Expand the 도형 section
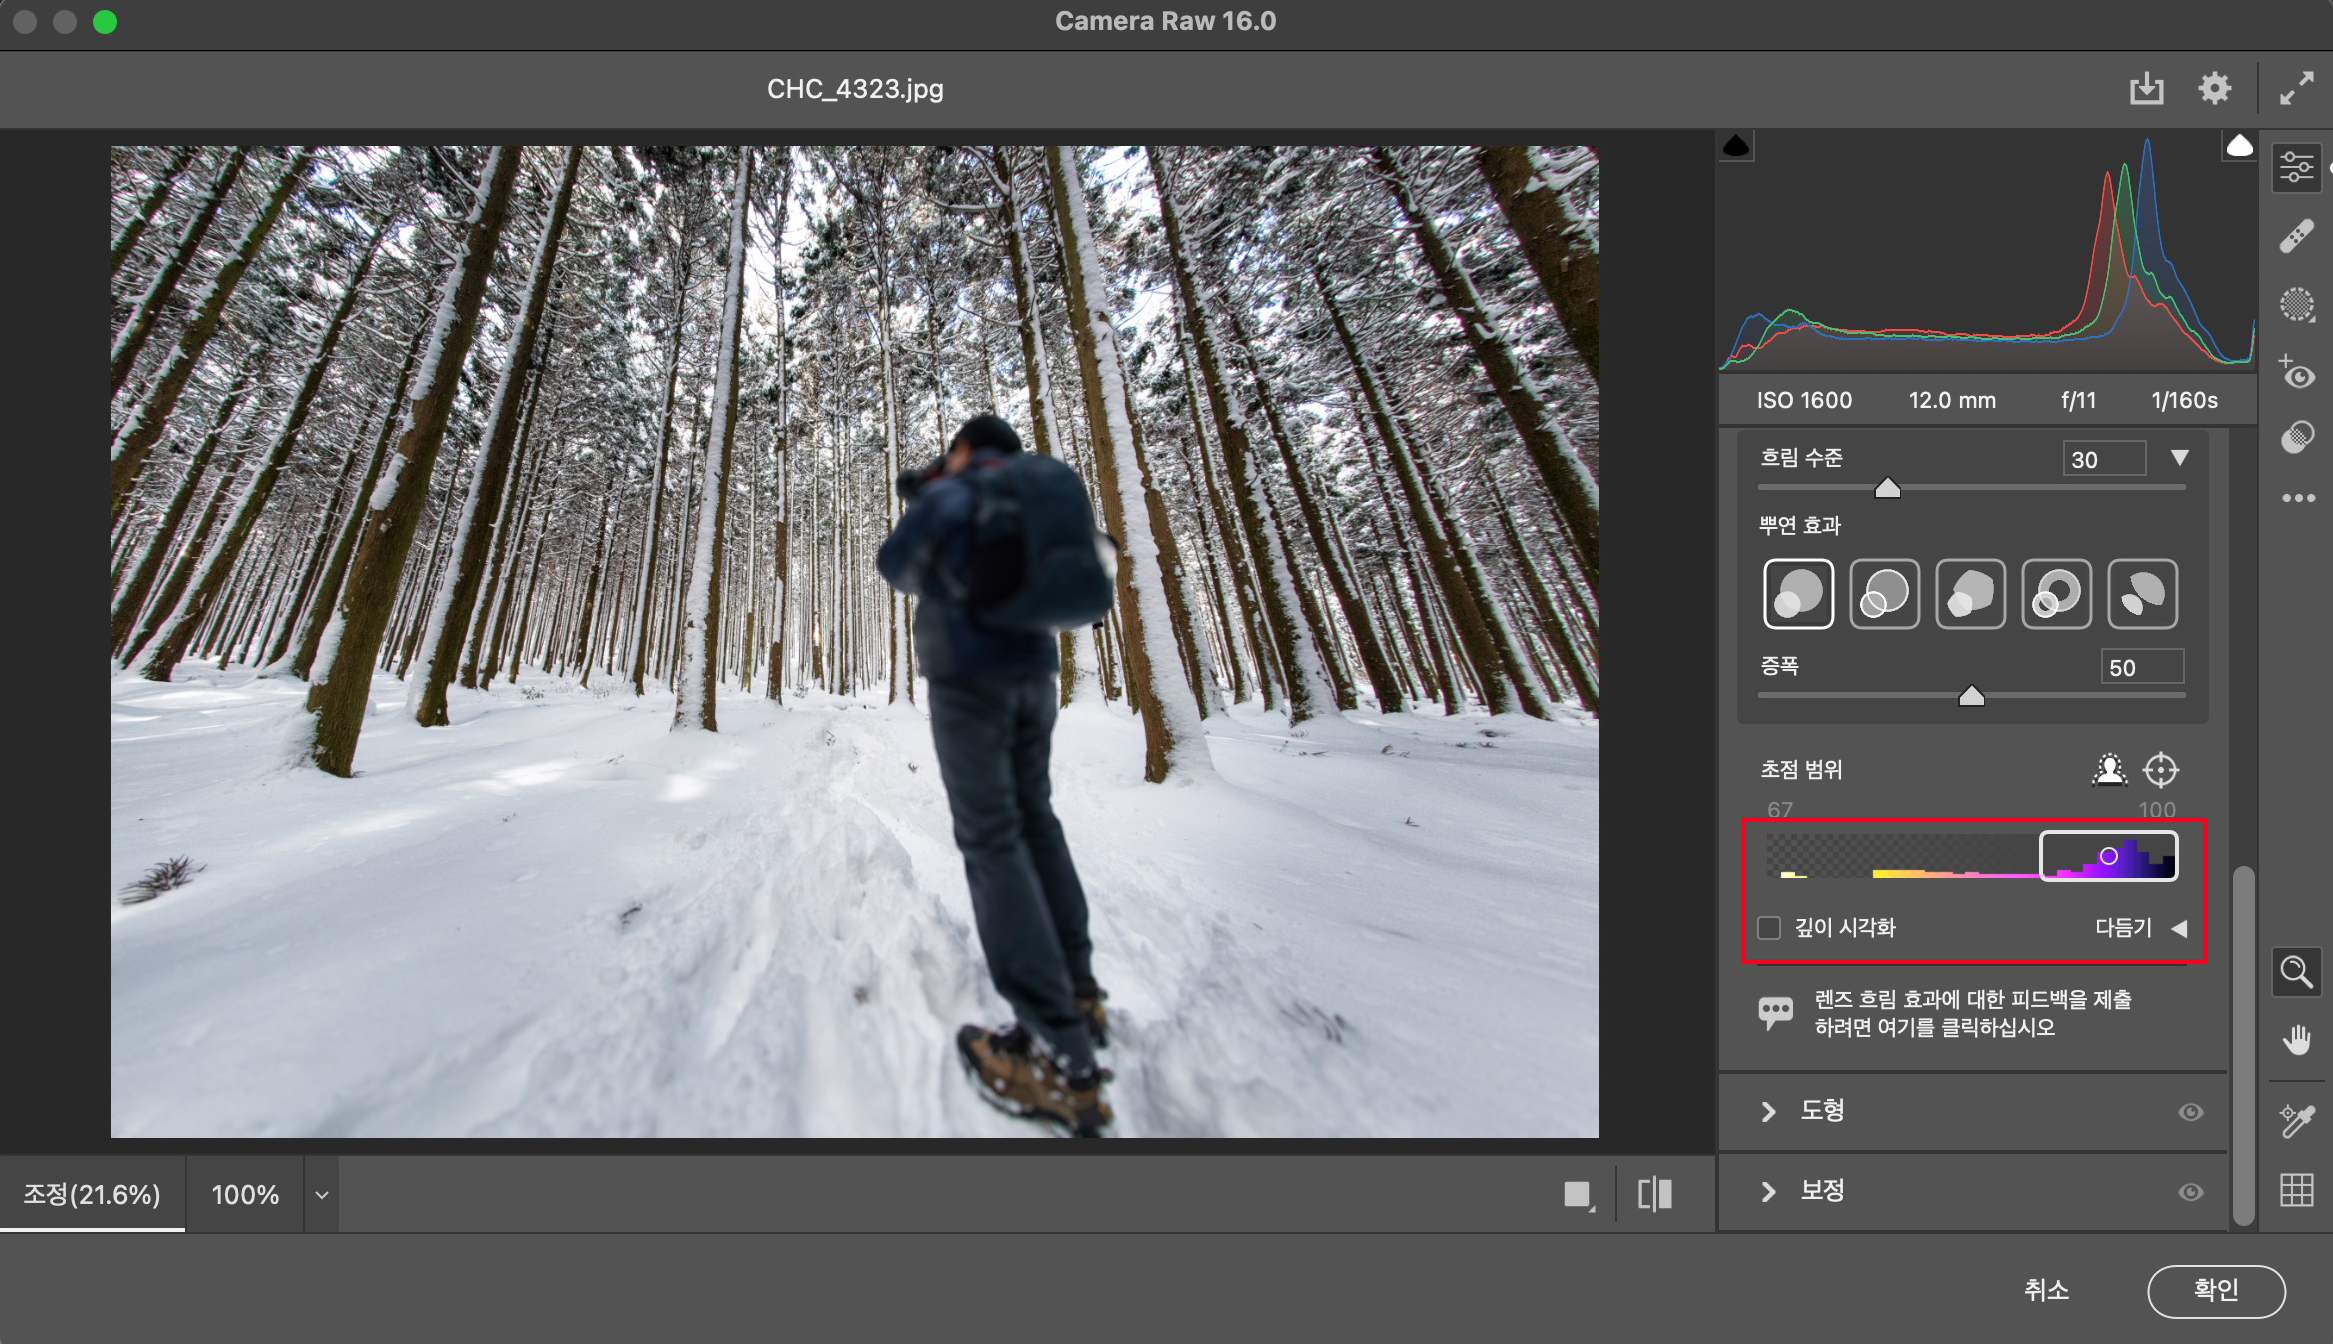 [1768, 1112]
